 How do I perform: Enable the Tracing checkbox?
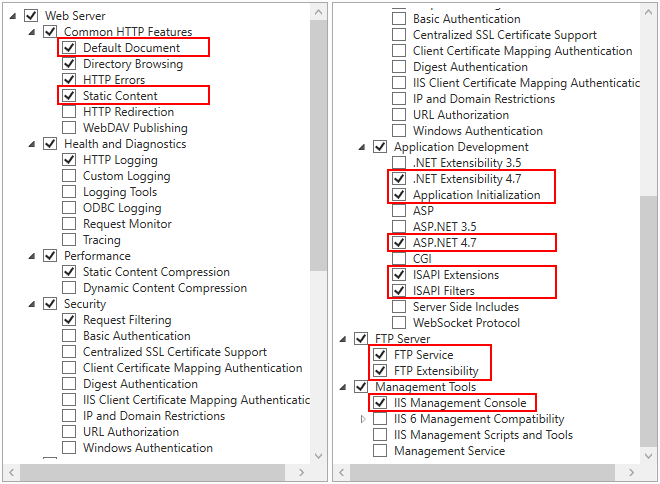click(x=69, y=240)
